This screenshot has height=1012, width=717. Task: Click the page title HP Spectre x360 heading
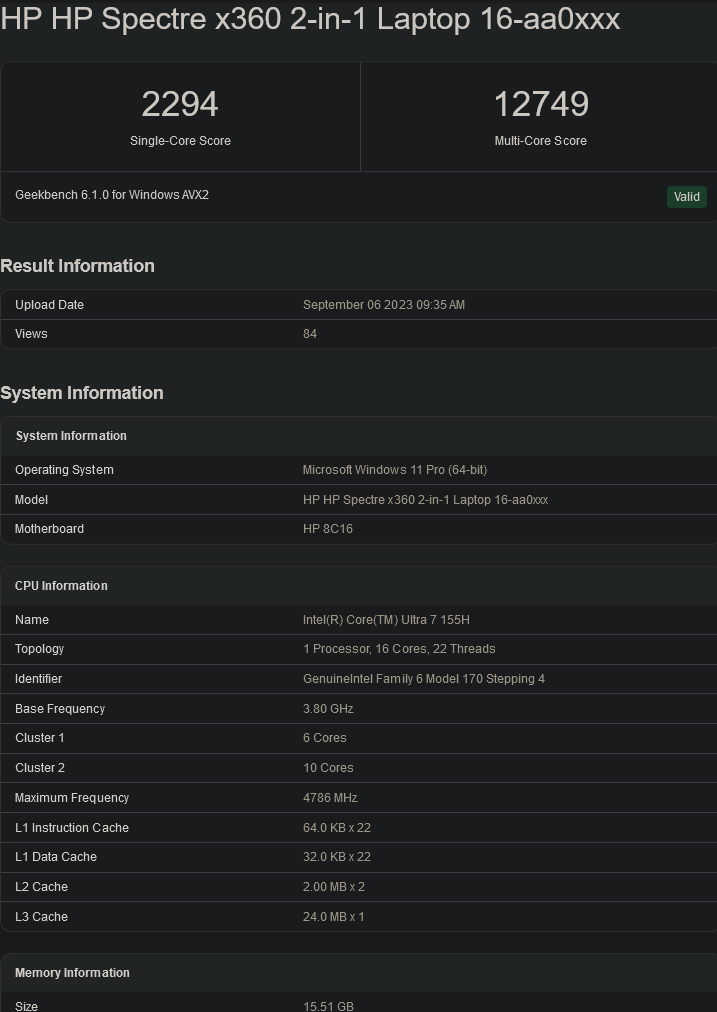tap(310, 19)
